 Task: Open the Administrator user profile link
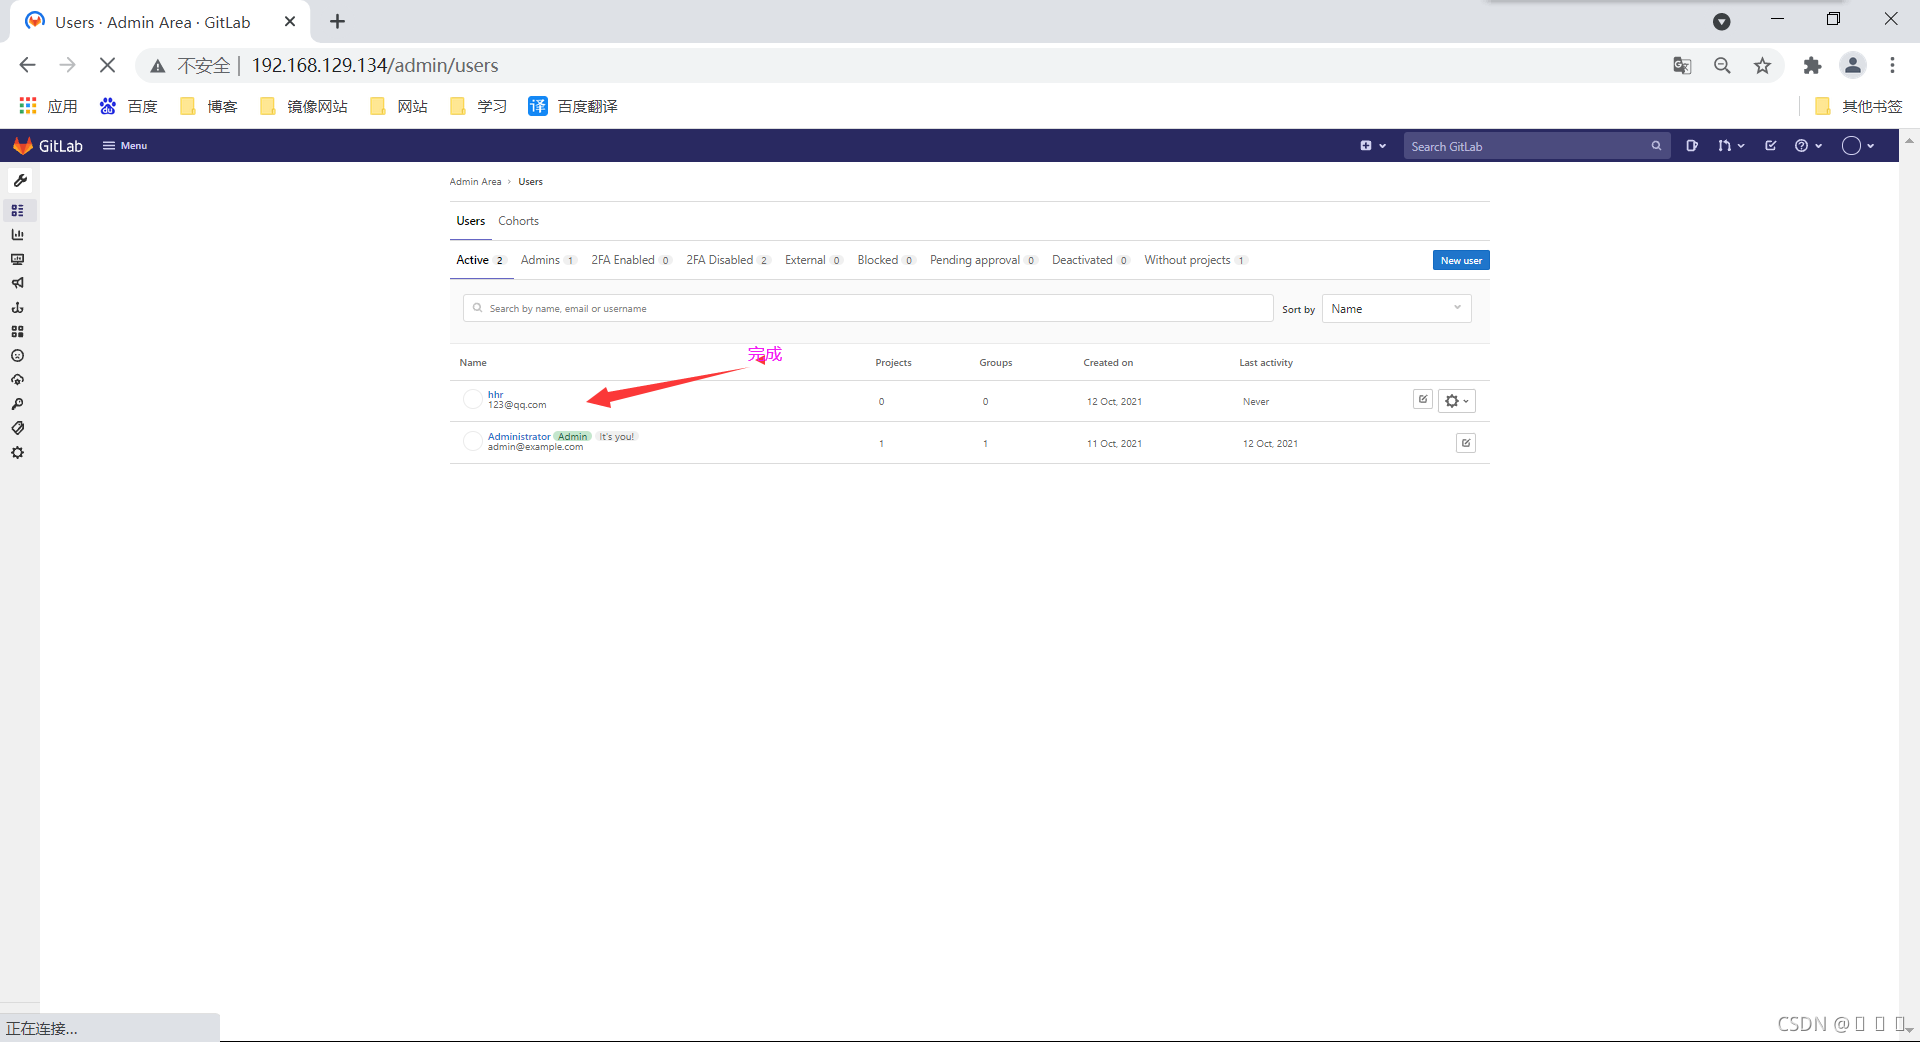[519, 437]
